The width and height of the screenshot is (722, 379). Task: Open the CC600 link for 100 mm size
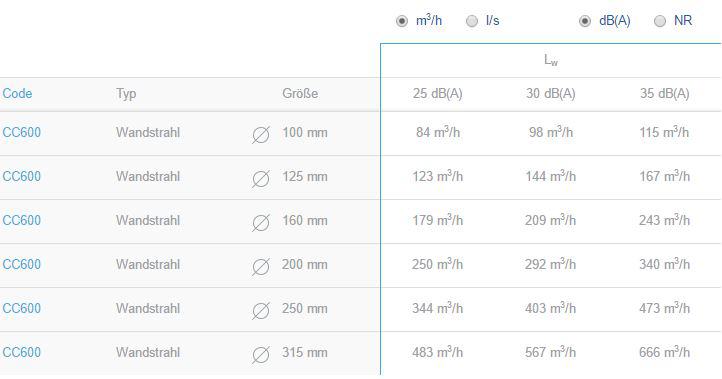coord(22,133)
